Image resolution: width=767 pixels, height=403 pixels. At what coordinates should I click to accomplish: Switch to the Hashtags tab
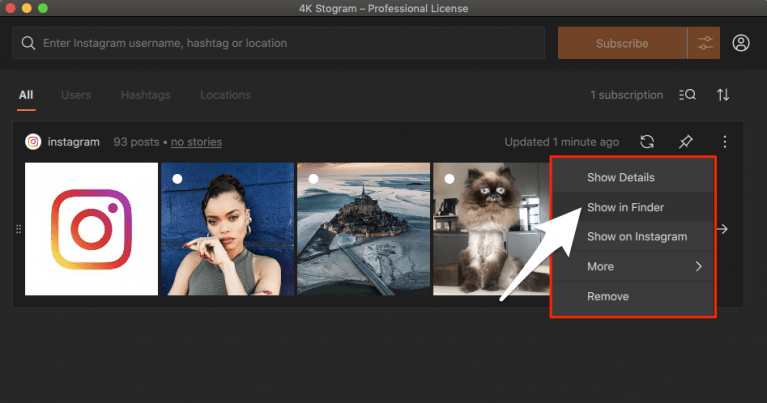pyautogui.click(x=146, y=95)
